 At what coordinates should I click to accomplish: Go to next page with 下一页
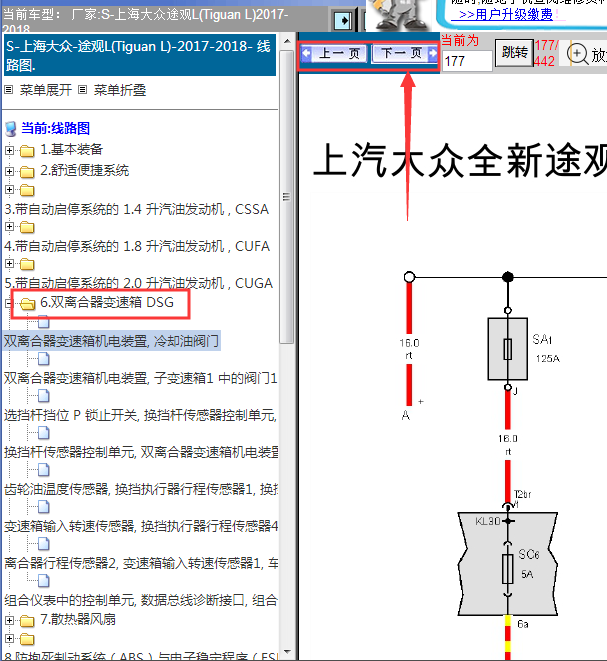click(404, 54)
